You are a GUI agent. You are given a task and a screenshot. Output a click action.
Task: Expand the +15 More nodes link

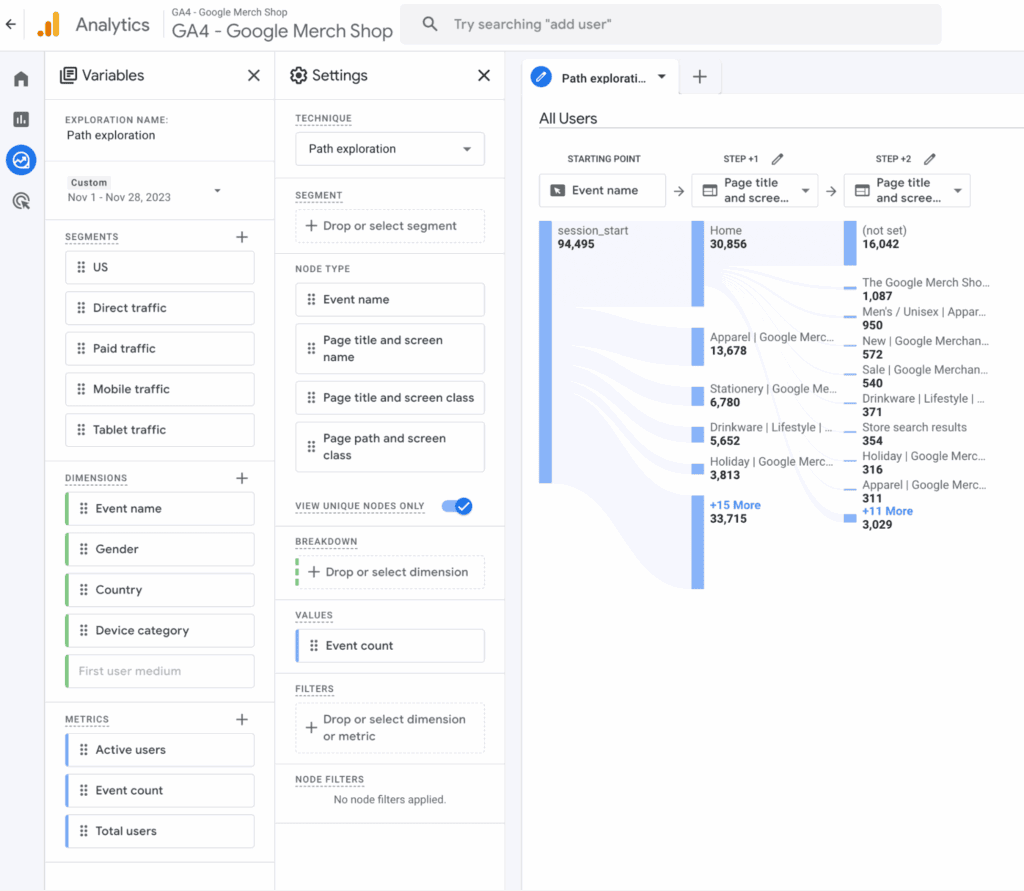735,505
